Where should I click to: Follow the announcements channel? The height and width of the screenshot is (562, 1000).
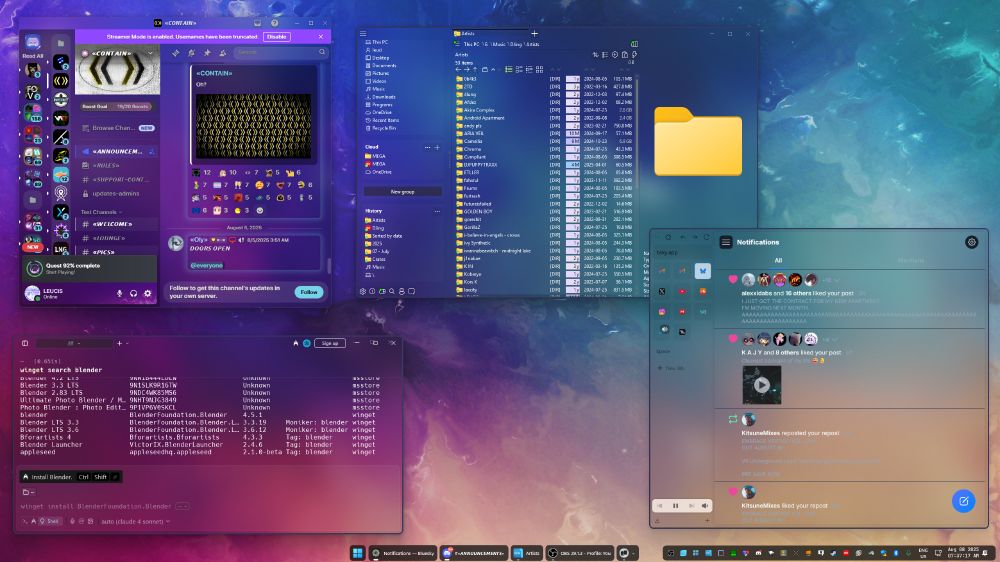coord(309,292)
